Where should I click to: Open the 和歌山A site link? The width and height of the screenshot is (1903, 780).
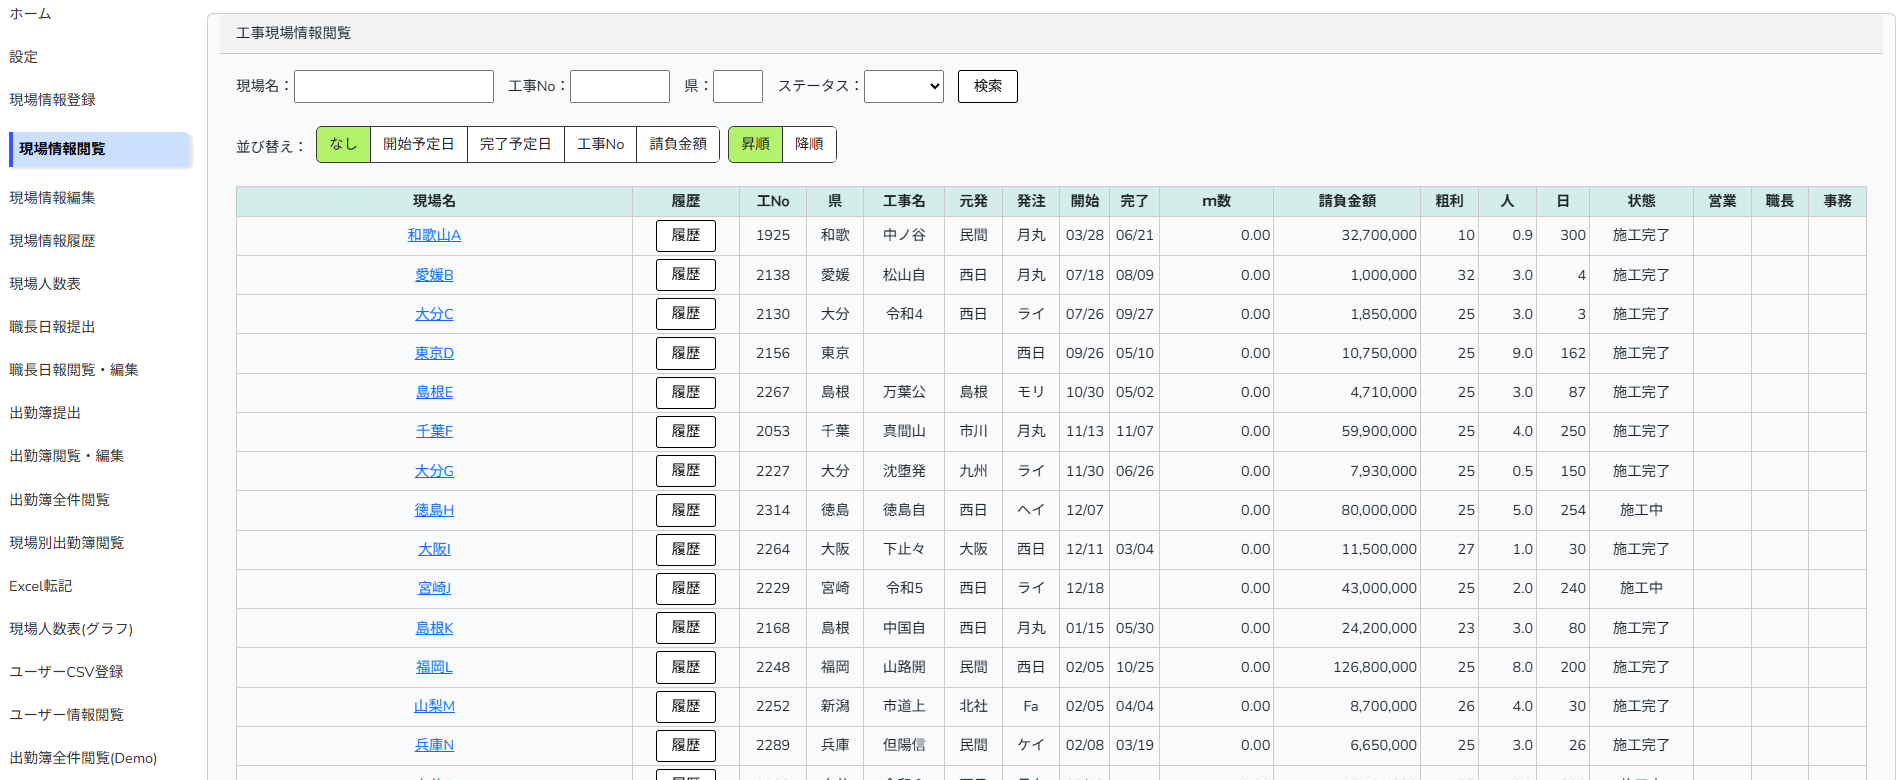[x=434, y=236]
